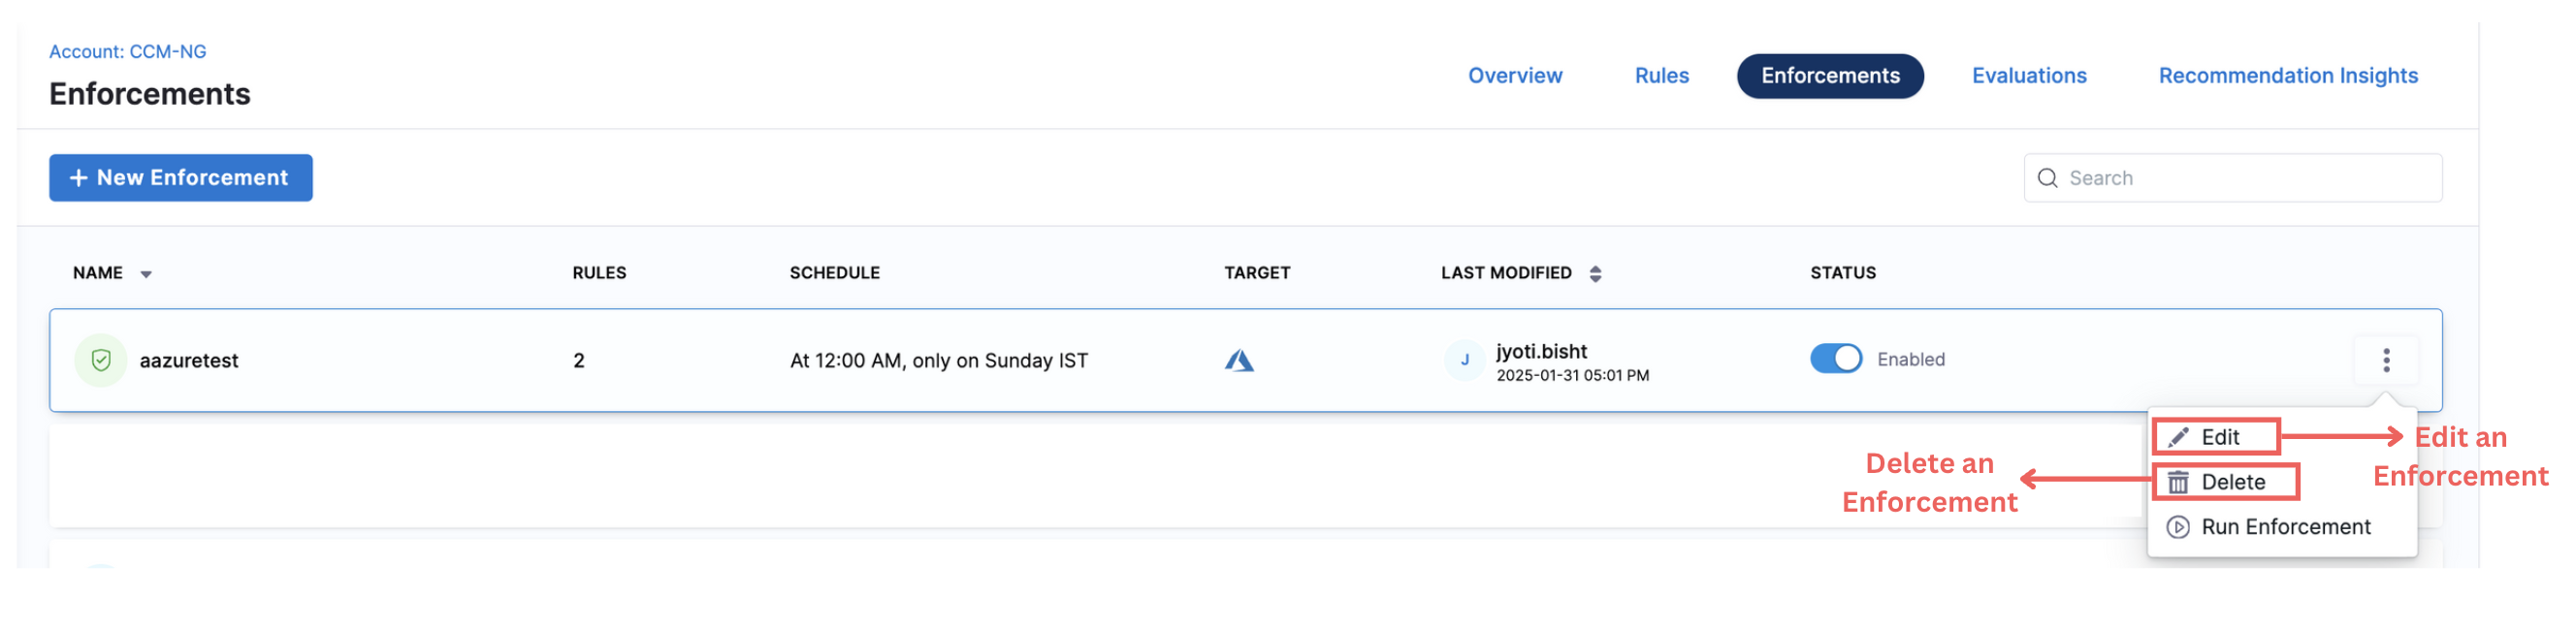Click the trash can Delete icon

click(2177, 483)
